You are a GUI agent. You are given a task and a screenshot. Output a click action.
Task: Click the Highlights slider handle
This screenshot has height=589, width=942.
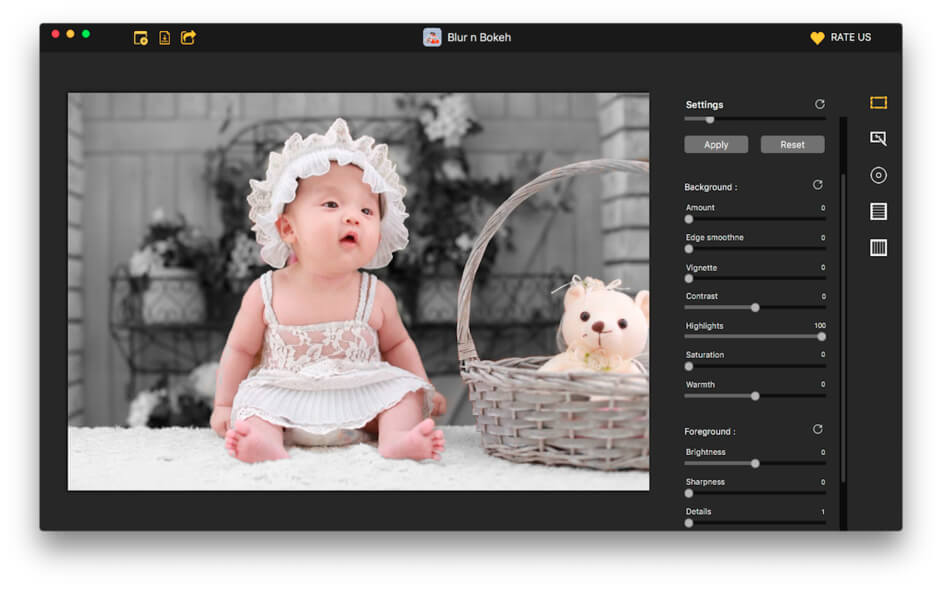click(821, 336)
